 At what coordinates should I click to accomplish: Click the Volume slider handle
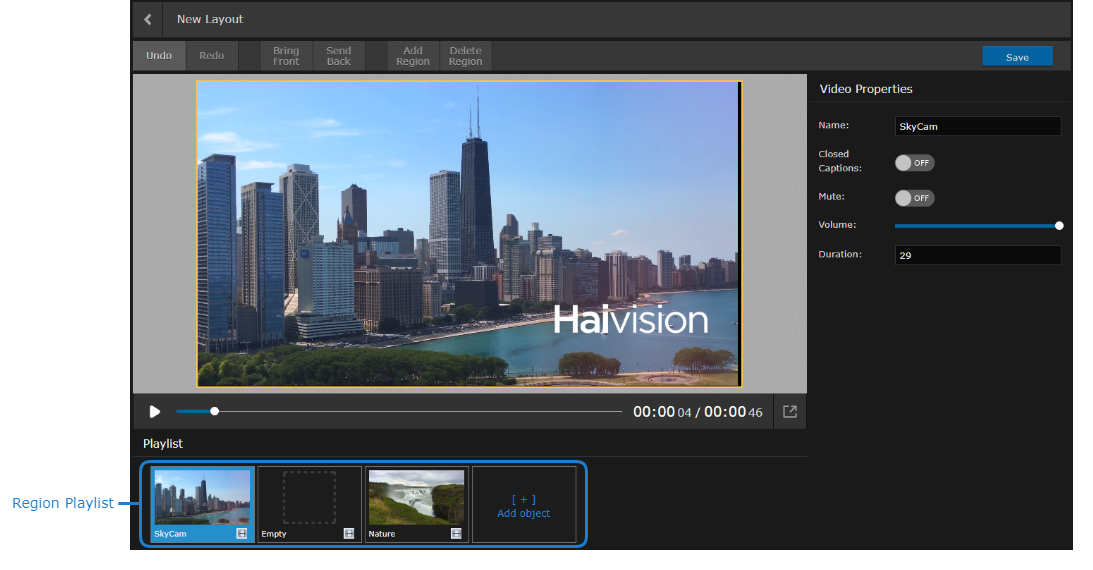1059,226
